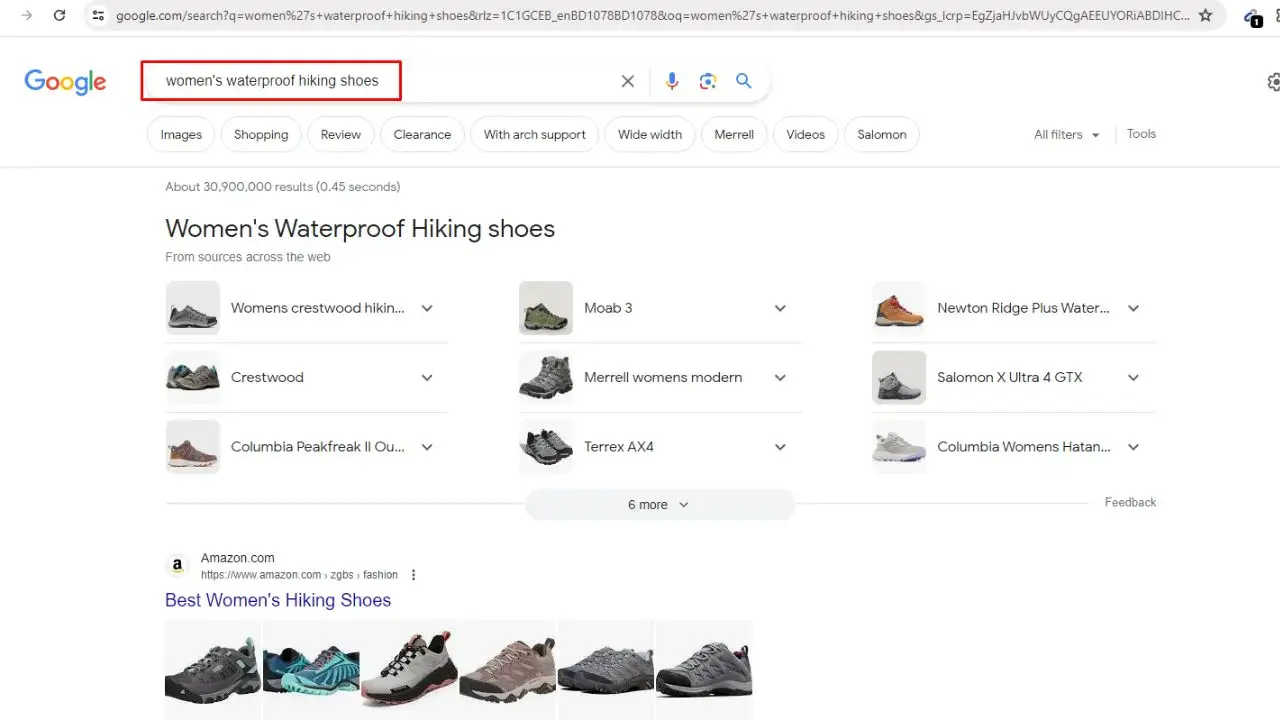This screenshot has width=1280, height=720.
Task: Click the Google logo
Action: pyautogui.click(x=65, y=82)
